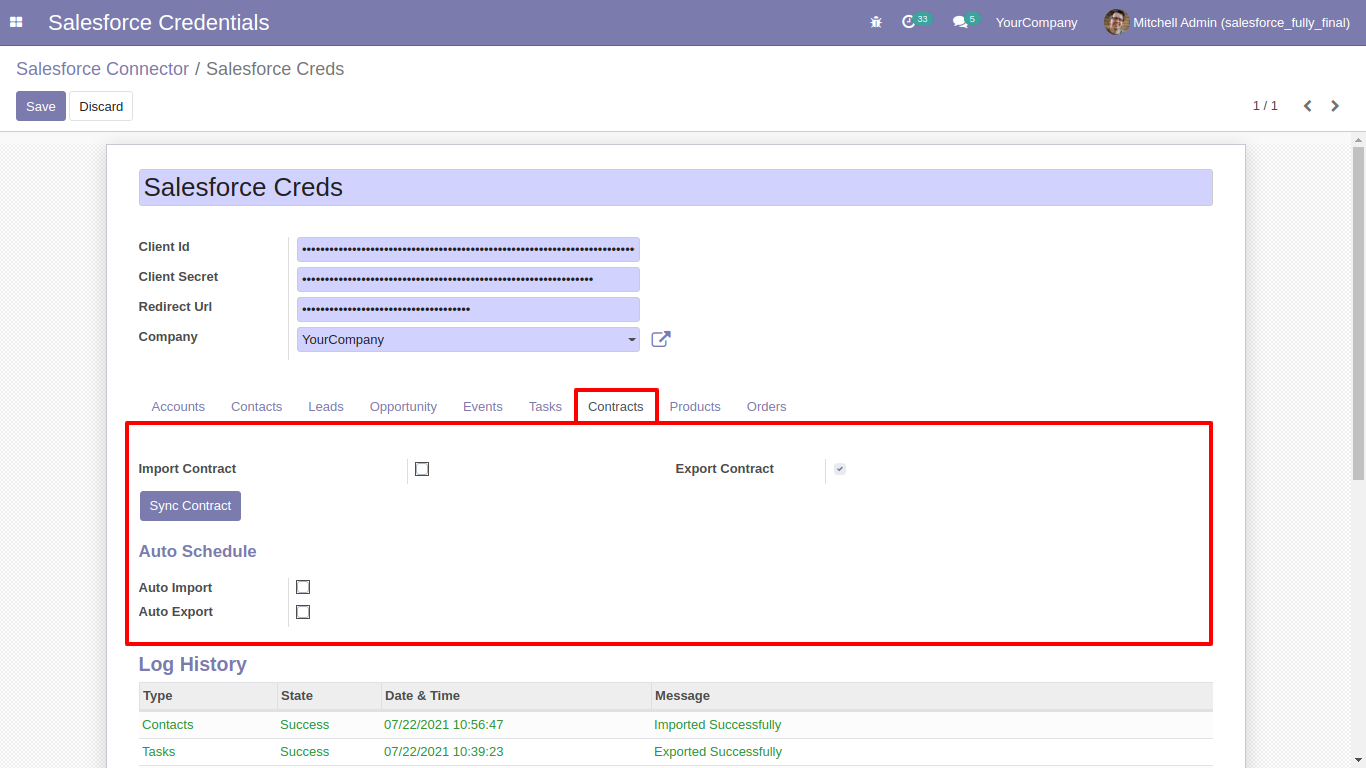Viewport: 1366px width, 768px height.
Task: Go to next record arrow
Action: pyautogui.click(x=1335, y=106)
